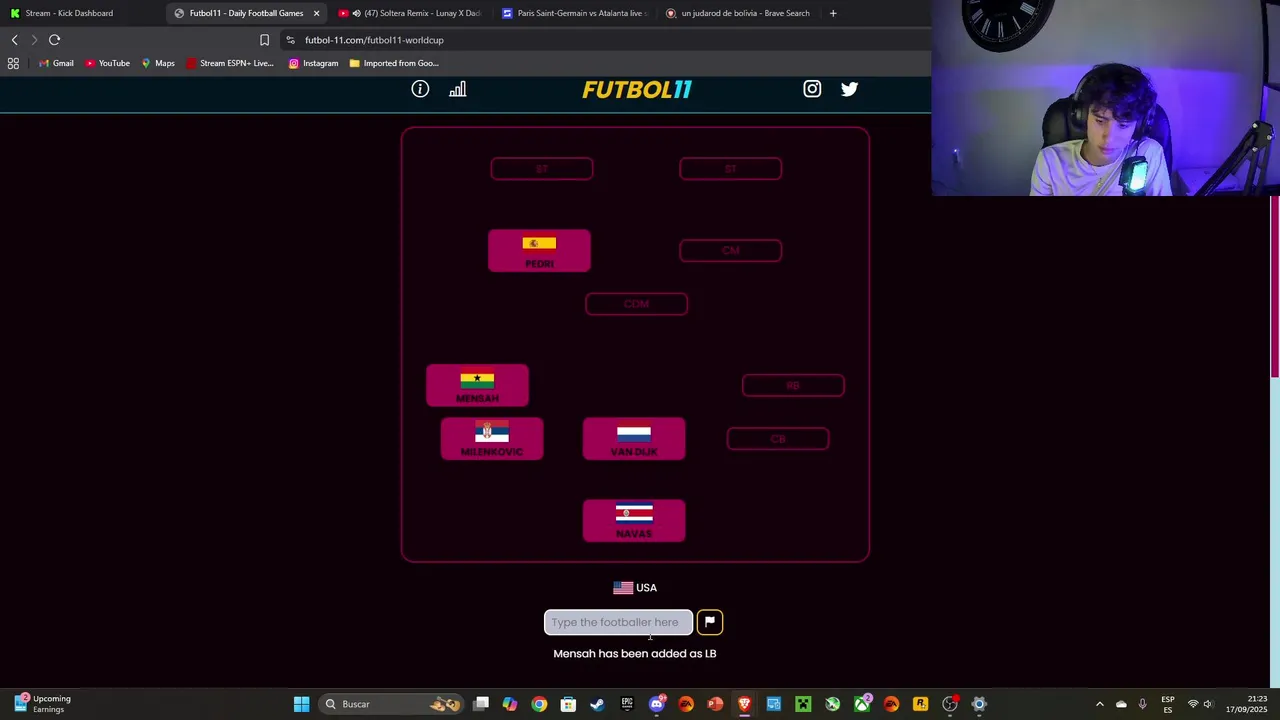Click the Navas goalkeeper card
The width and height of the screenshot is (1280, 720).
click(x=634, y=521)
